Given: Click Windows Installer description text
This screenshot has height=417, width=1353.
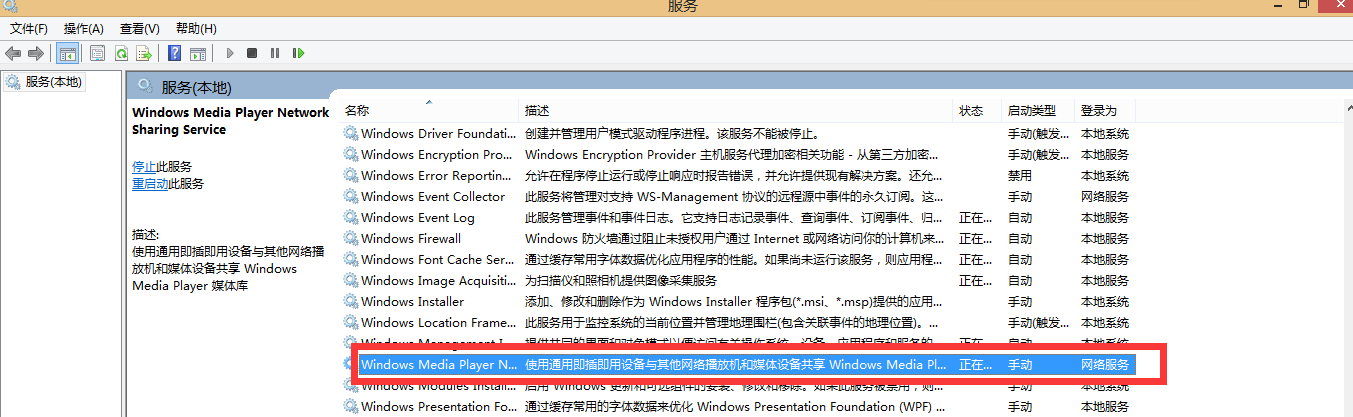Looking at the screenshot, I should [734, 301].
